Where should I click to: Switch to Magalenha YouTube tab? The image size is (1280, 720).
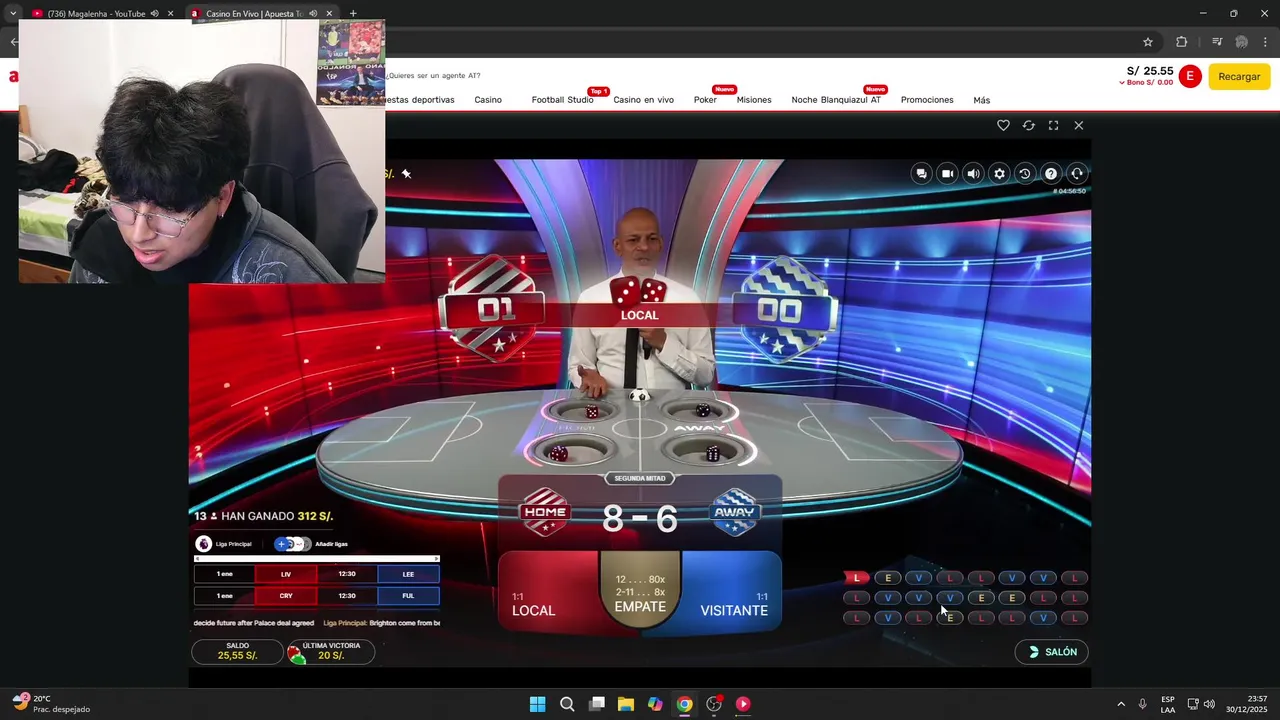(x=98, y=14)
